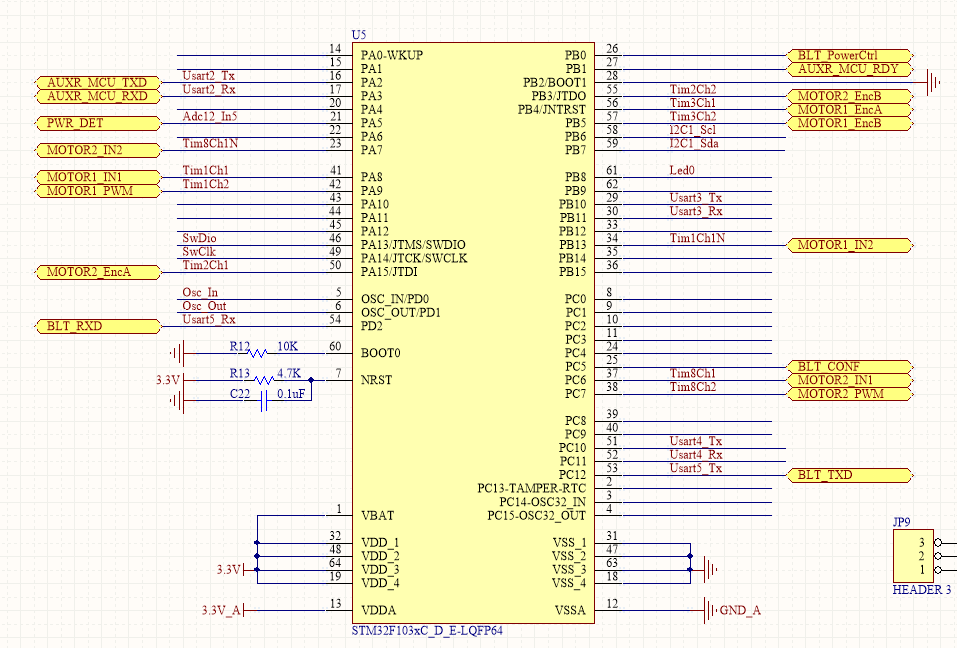Select the MOTOR1_PWM port
The height and width of the screenshot is (648, 957).
97,190
